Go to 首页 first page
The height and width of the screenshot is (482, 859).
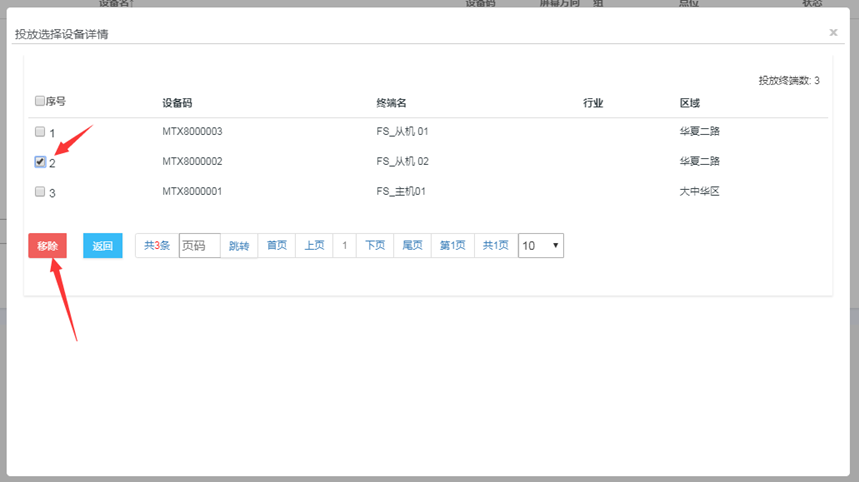coord(276,246)
